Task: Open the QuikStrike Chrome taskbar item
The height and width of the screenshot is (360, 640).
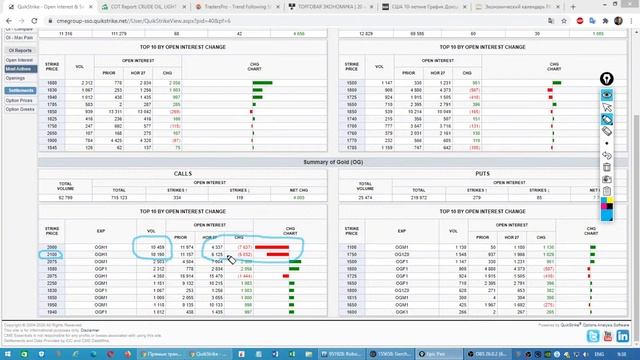Action: (209, 354)
